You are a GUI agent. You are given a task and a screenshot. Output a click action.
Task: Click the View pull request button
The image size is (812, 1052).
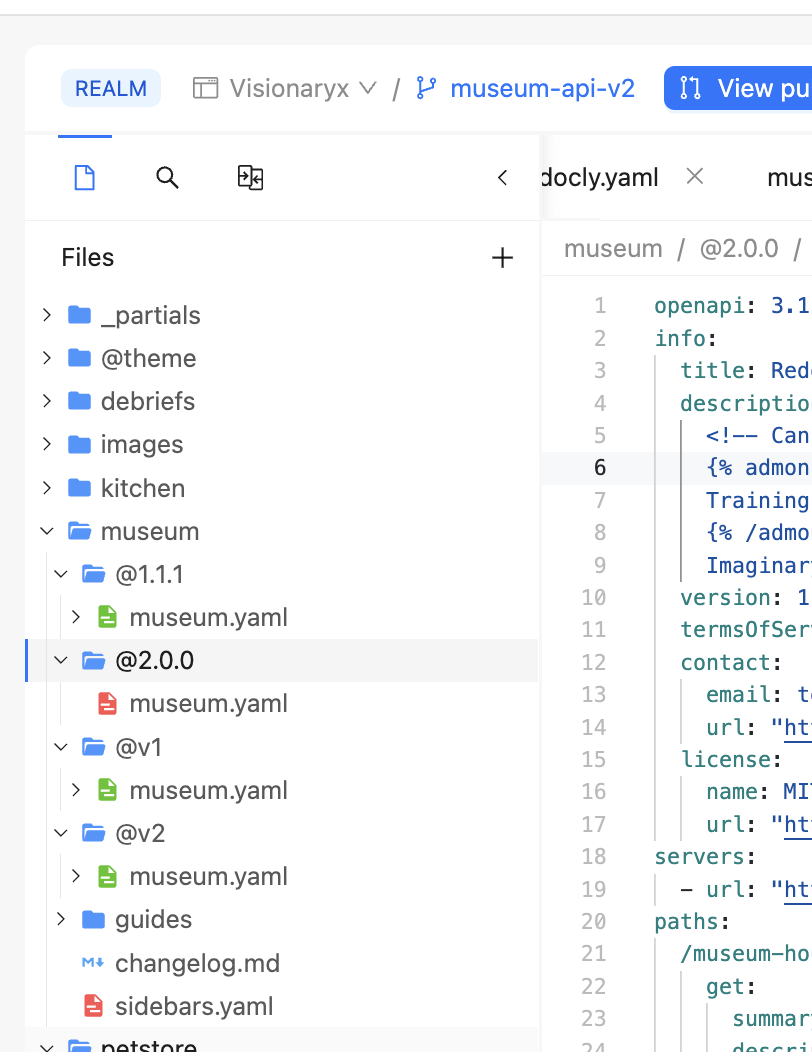738,89
